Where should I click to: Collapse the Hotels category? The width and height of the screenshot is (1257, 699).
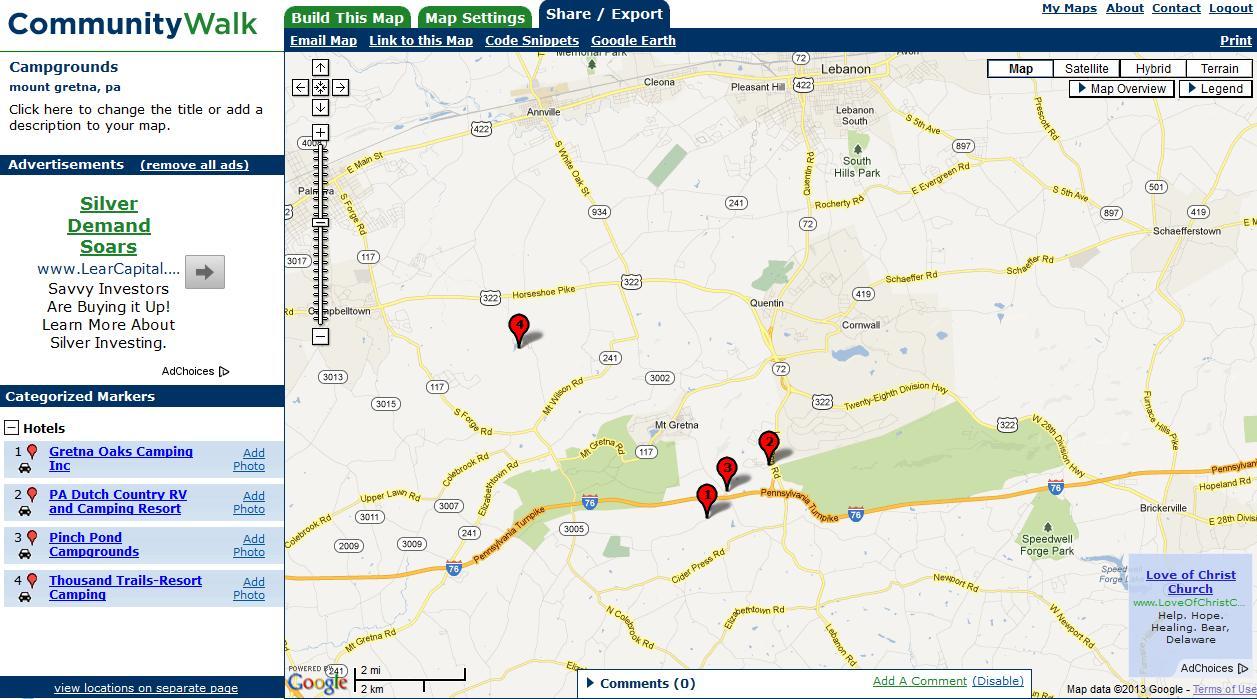[12, 428]
